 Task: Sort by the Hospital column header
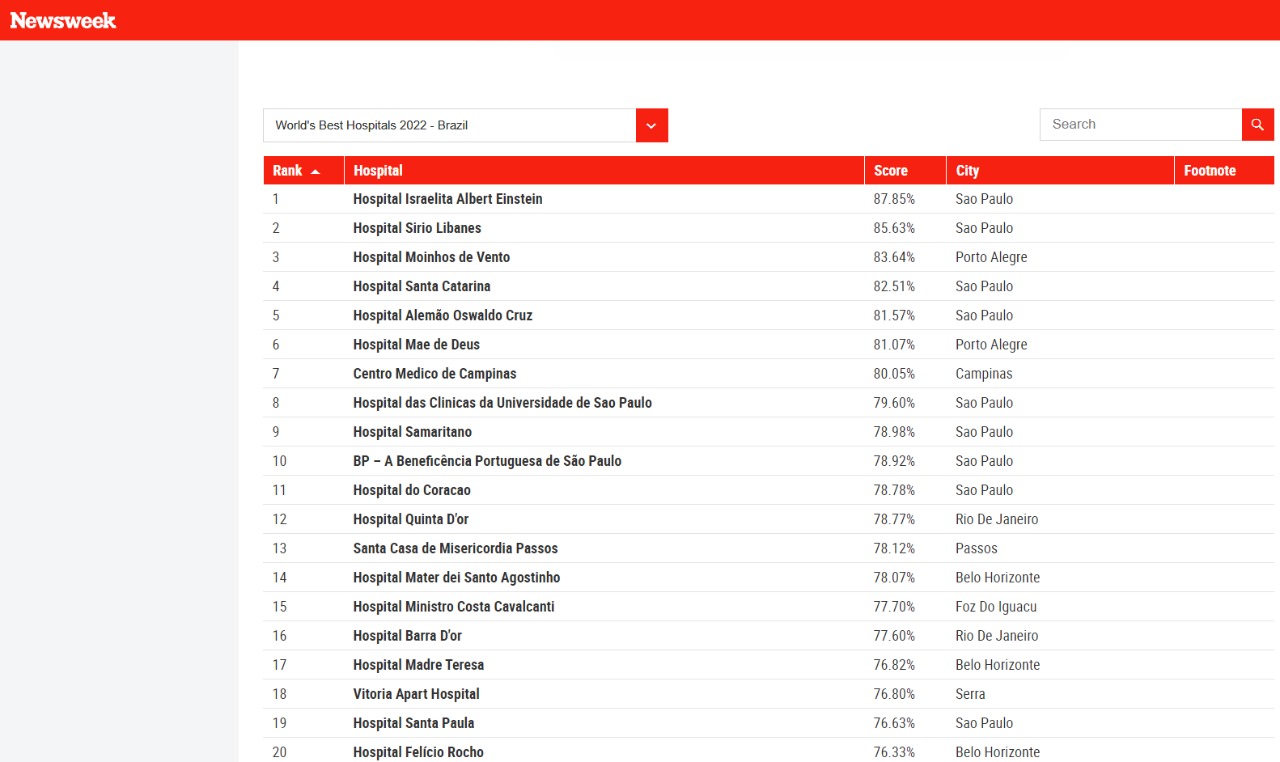[x=604, y=170]
